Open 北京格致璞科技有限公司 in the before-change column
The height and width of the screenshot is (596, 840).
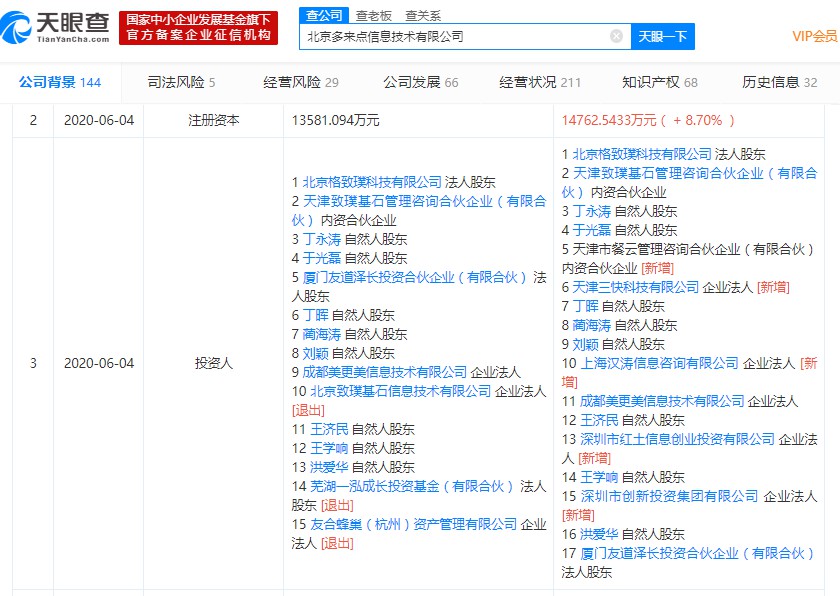(x=372, y=182)
